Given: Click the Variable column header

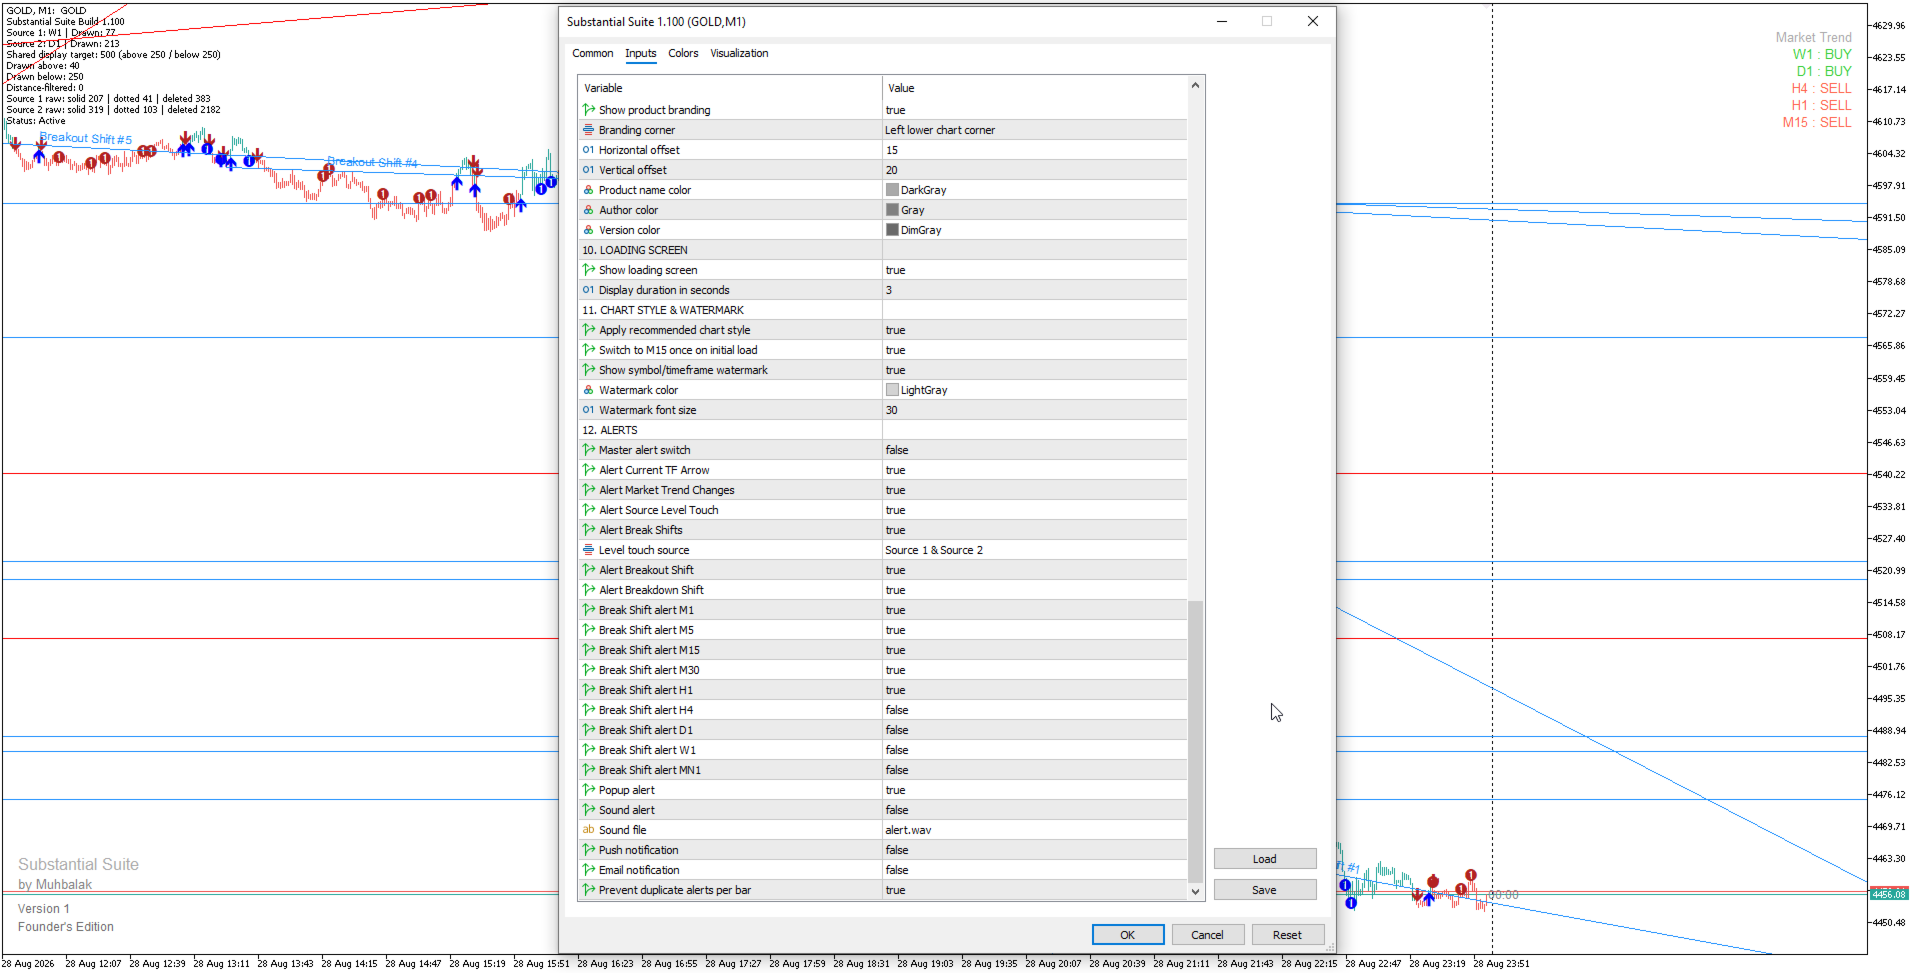Looking at the screenshot, I should click(730, 88).
